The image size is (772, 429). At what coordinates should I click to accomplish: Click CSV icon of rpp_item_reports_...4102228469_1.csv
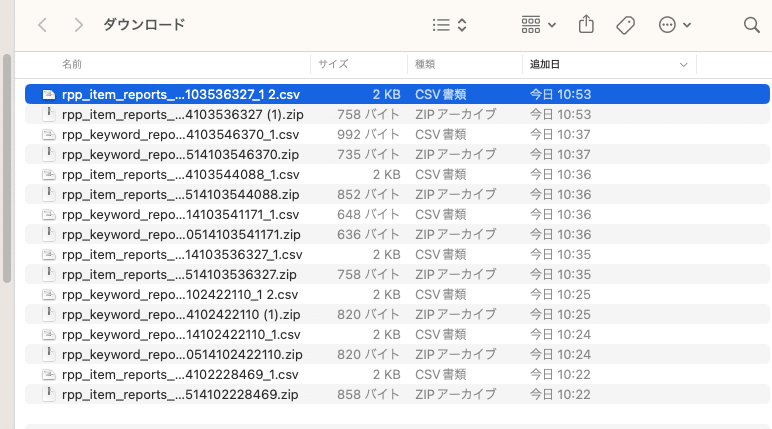coord(48,374)
